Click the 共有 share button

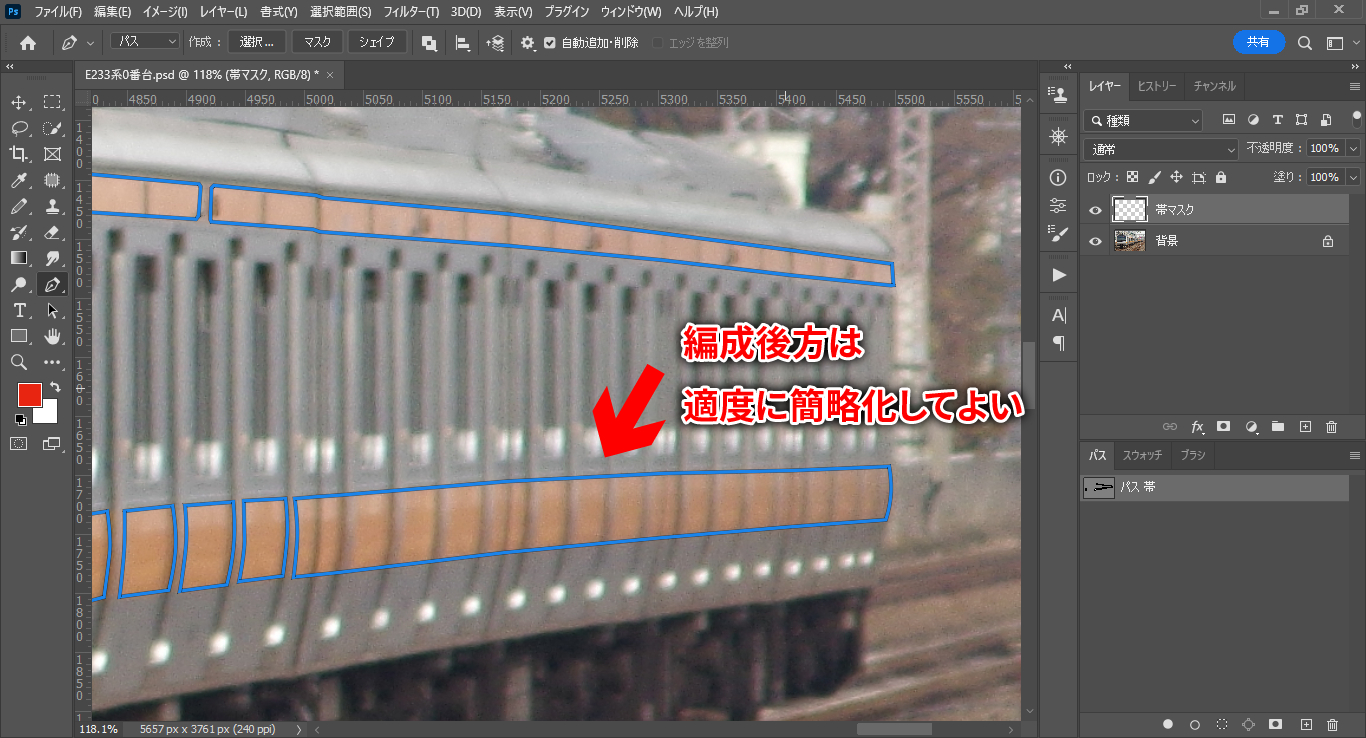point(1258,43)
